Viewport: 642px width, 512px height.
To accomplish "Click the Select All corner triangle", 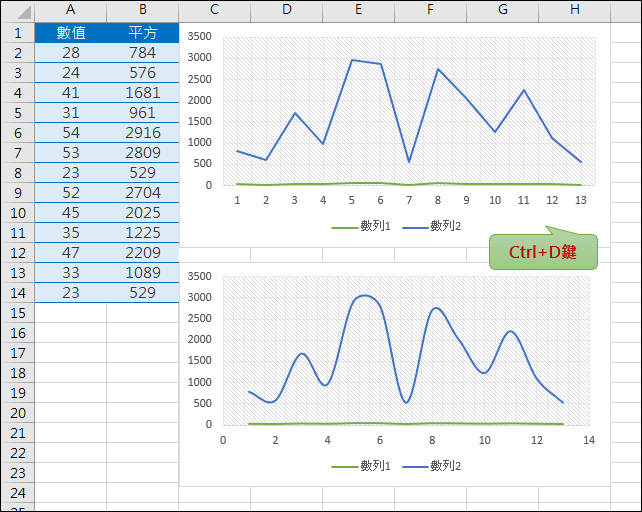I will 24,12.
